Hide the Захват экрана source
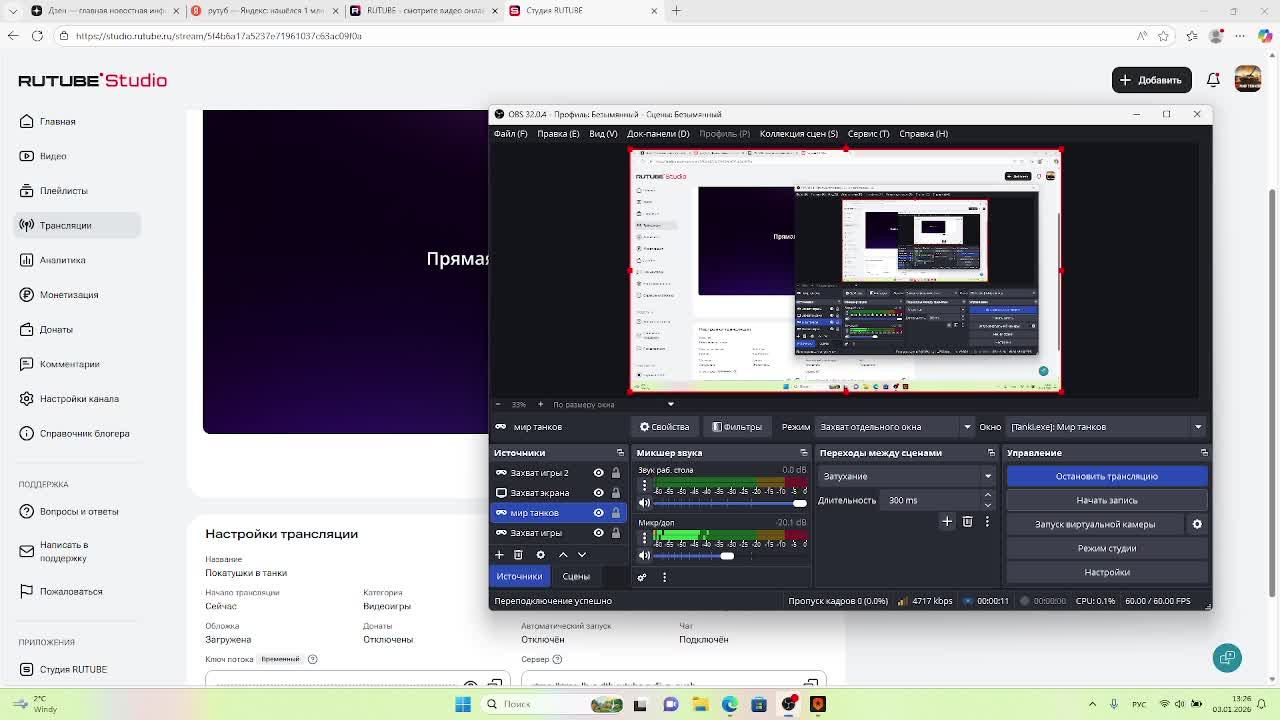1280x720 pixels. tap(598, 493)
